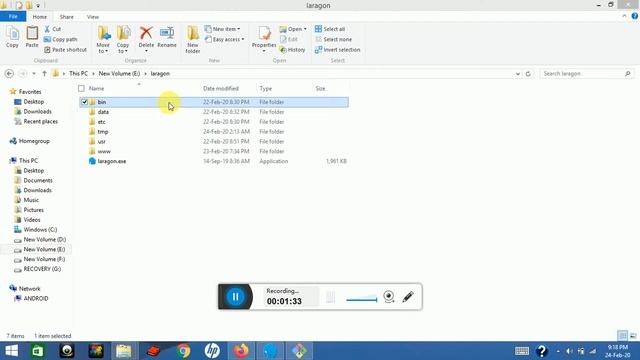Open the Copy to menu
This screenshot has height=360, width=640.
pos(123,40)
